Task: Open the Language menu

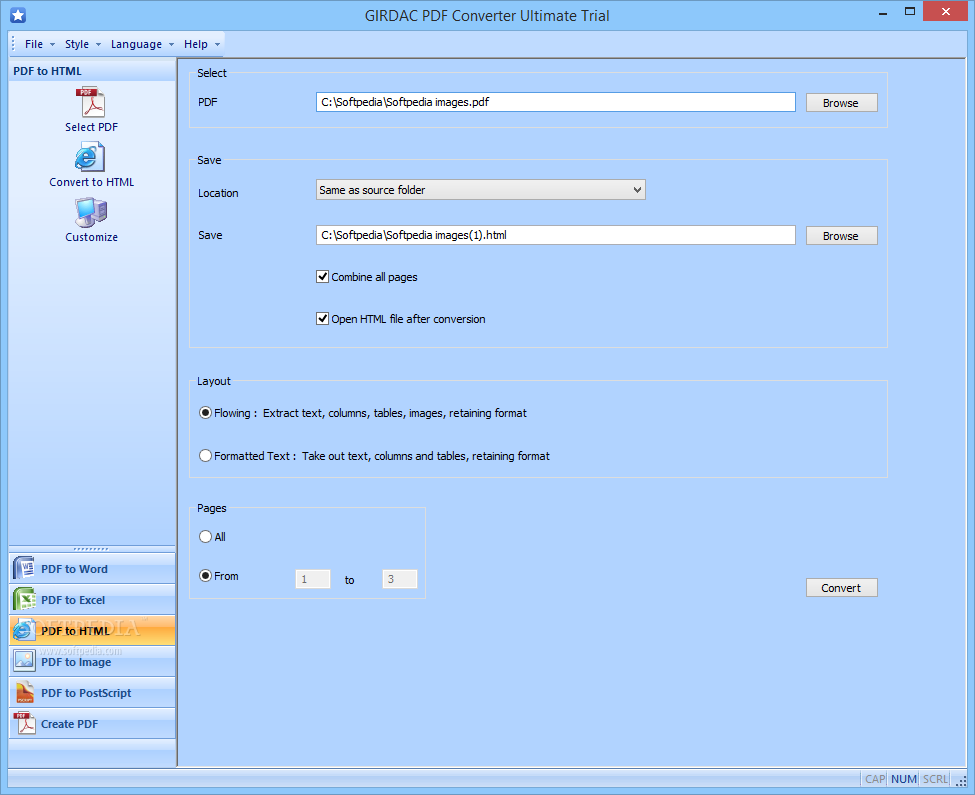Action: tap(136, 44)
